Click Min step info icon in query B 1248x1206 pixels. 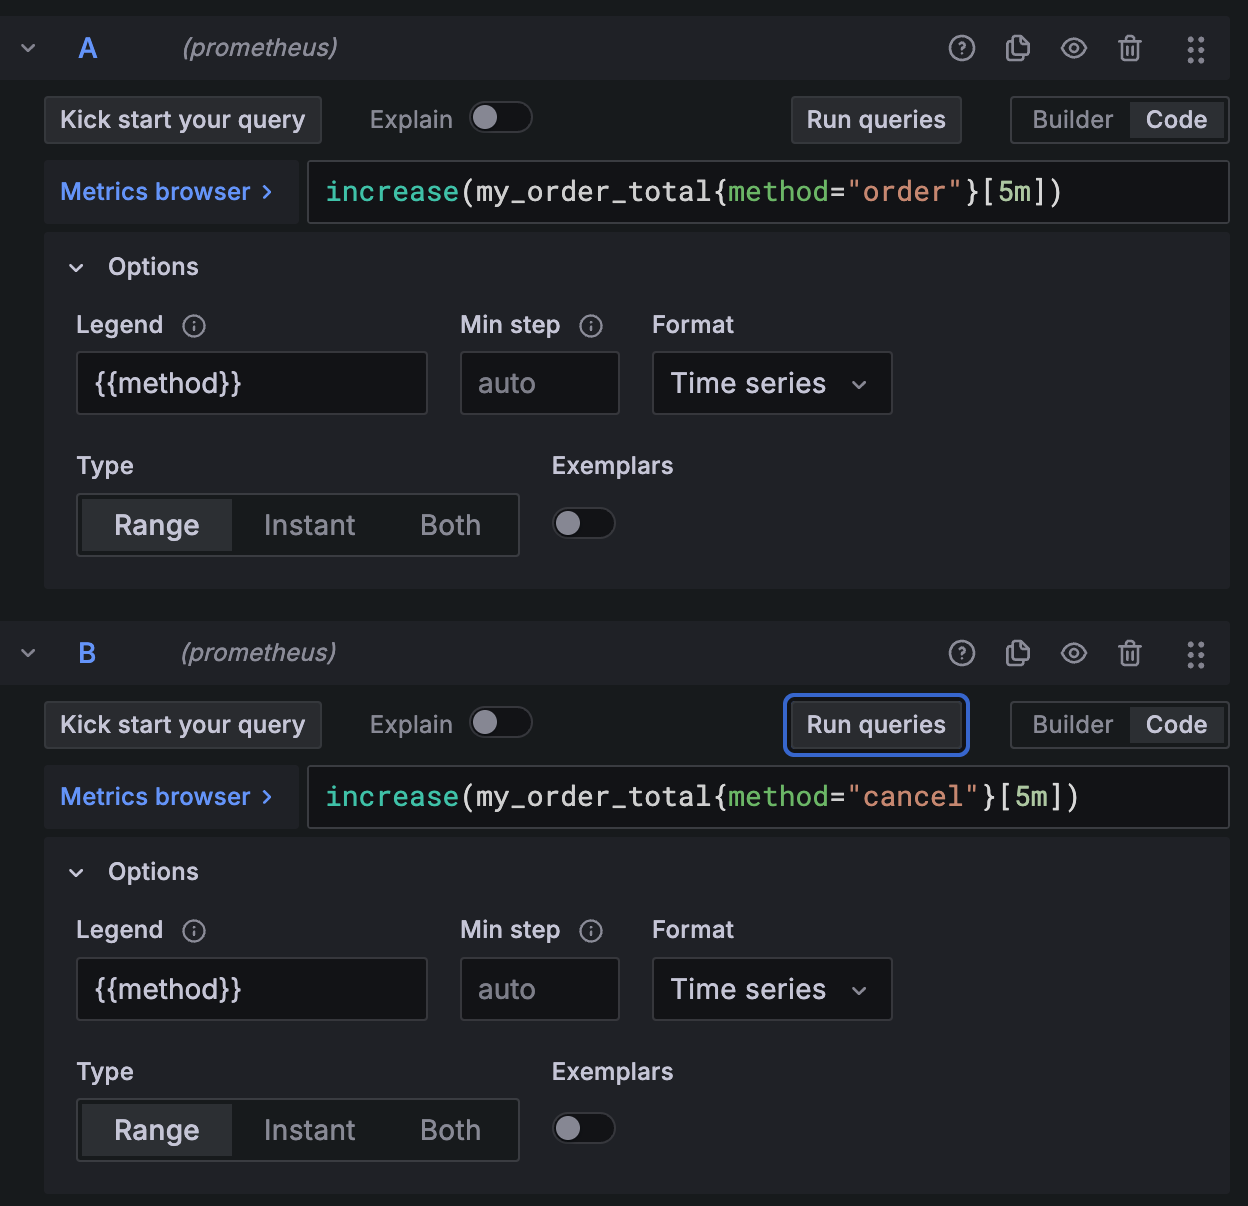pyautogui.click(x=591, y=931)
